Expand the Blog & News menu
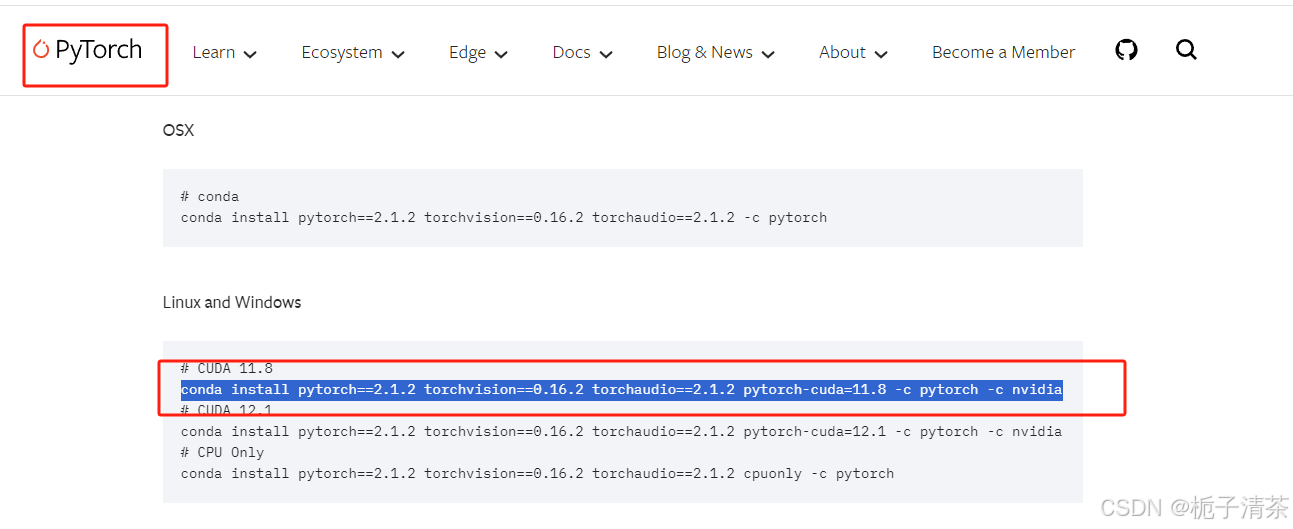The width and height of the screenshot is (1293, 529). click(x=715, y=52)
